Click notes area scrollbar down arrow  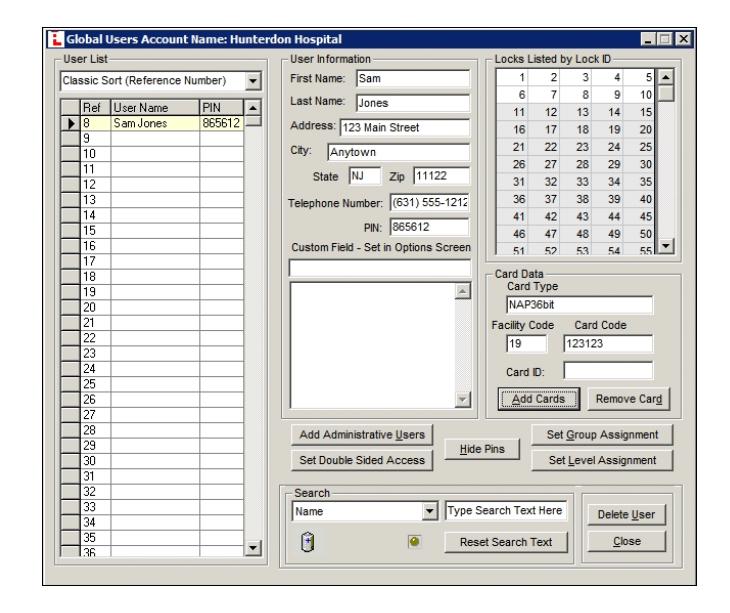point(462,399)
